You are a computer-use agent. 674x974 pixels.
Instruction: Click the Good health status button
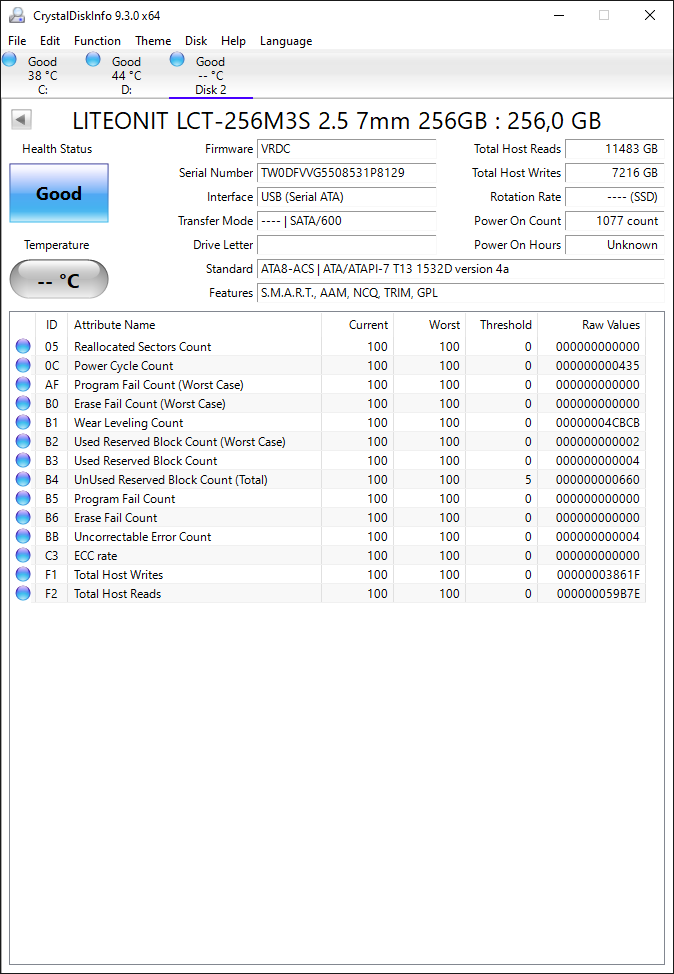pyautogui.click(x=59, y=193)
